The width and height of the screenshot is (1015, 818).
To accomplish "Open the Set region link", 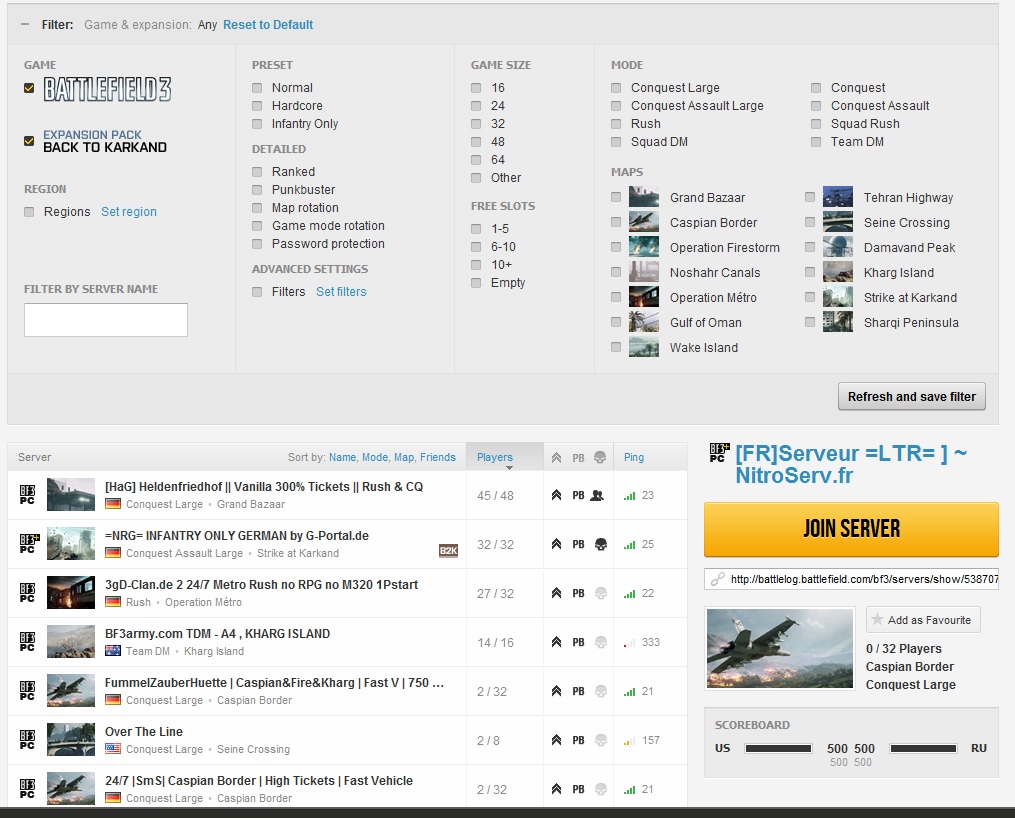I will click(129, 212).
